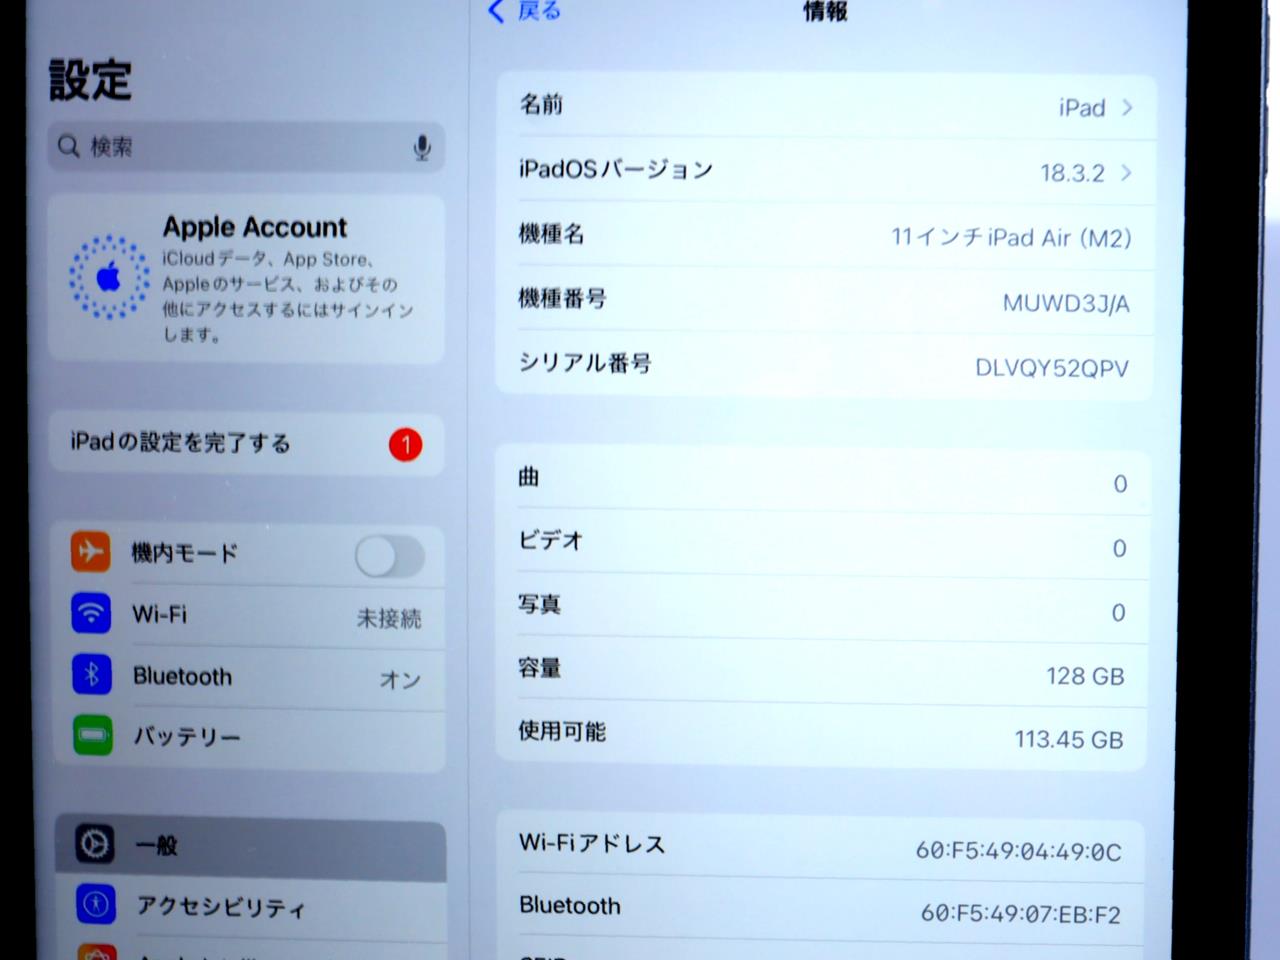Image resolution: width=1280 pixels, height=960 pixels.
Task: Tap the 情報 page title
Action: (x=825, y=11)
